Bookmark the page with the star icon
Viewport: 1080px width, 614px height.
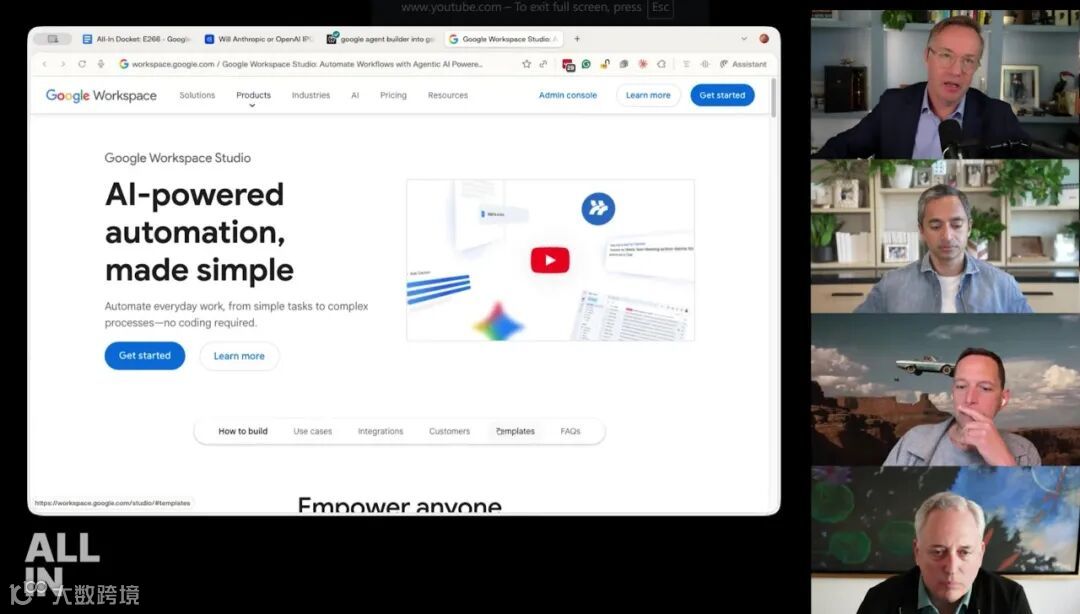pos(526,64)
